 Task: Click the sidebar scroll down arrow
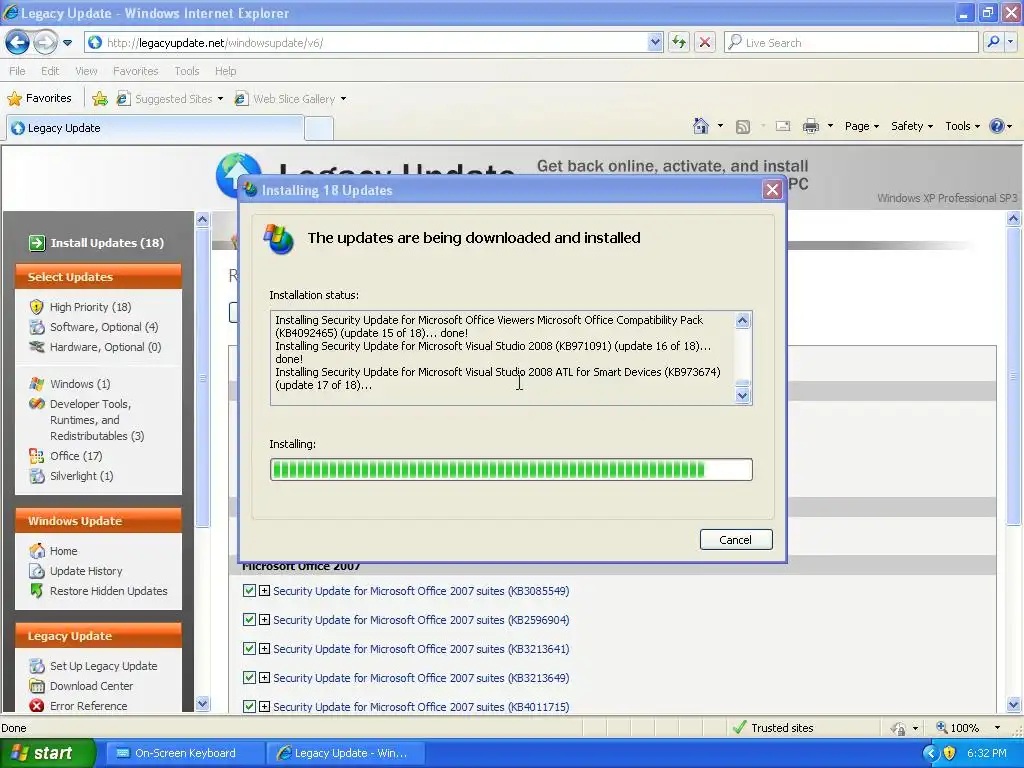pyautogui.click(x=202, y=704)
